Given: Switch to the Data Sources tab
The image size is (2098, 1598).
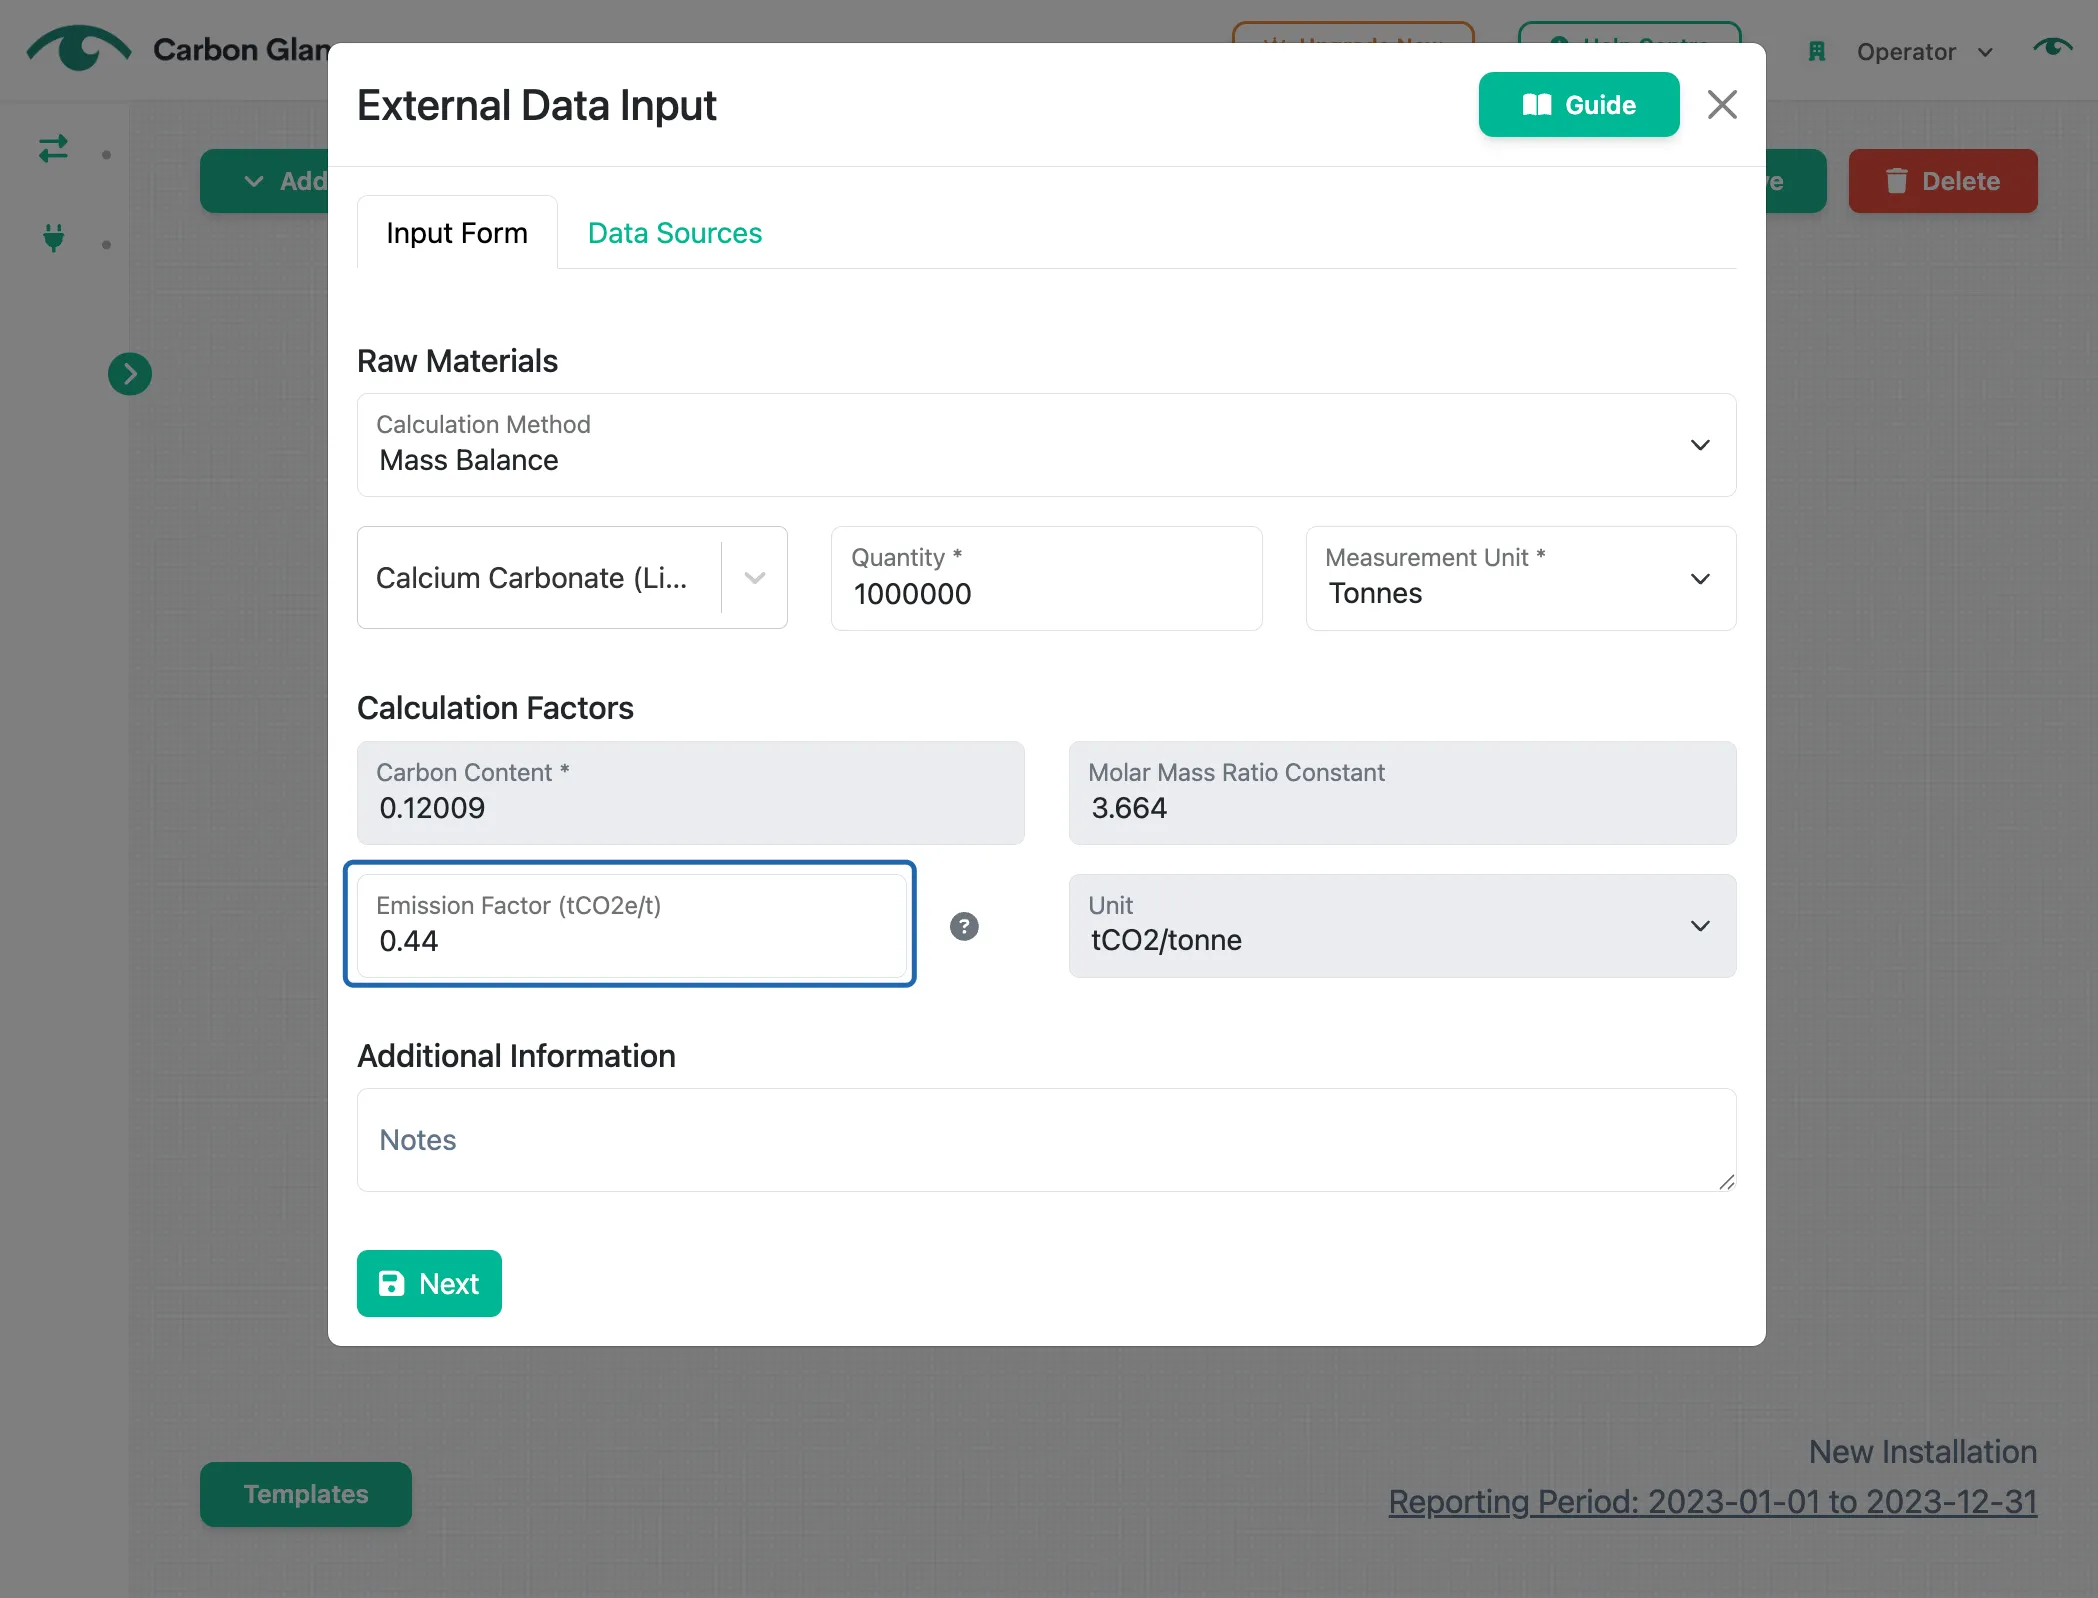Looking at the screenshot, I should tap(674, 233).
